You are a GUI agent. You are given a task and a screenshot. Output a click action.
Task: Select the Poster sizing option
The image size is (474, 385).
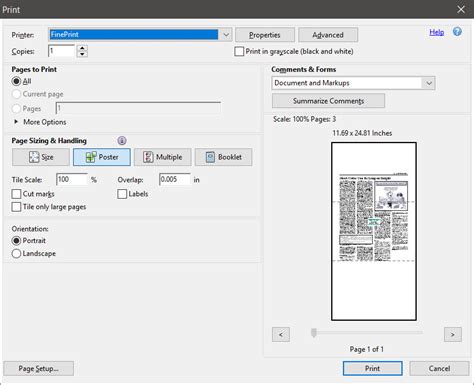click(102, 157)
